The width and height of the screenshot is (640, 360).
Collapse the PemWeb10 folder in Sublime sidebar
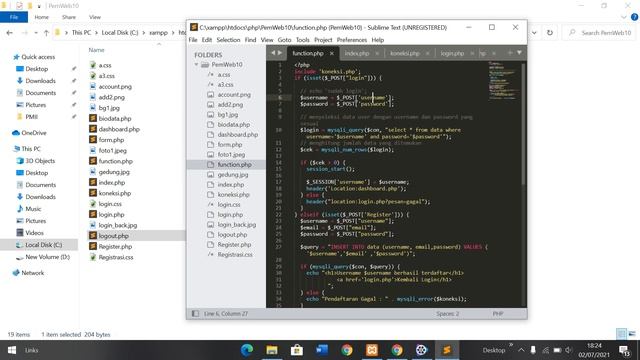coord(196,64)
